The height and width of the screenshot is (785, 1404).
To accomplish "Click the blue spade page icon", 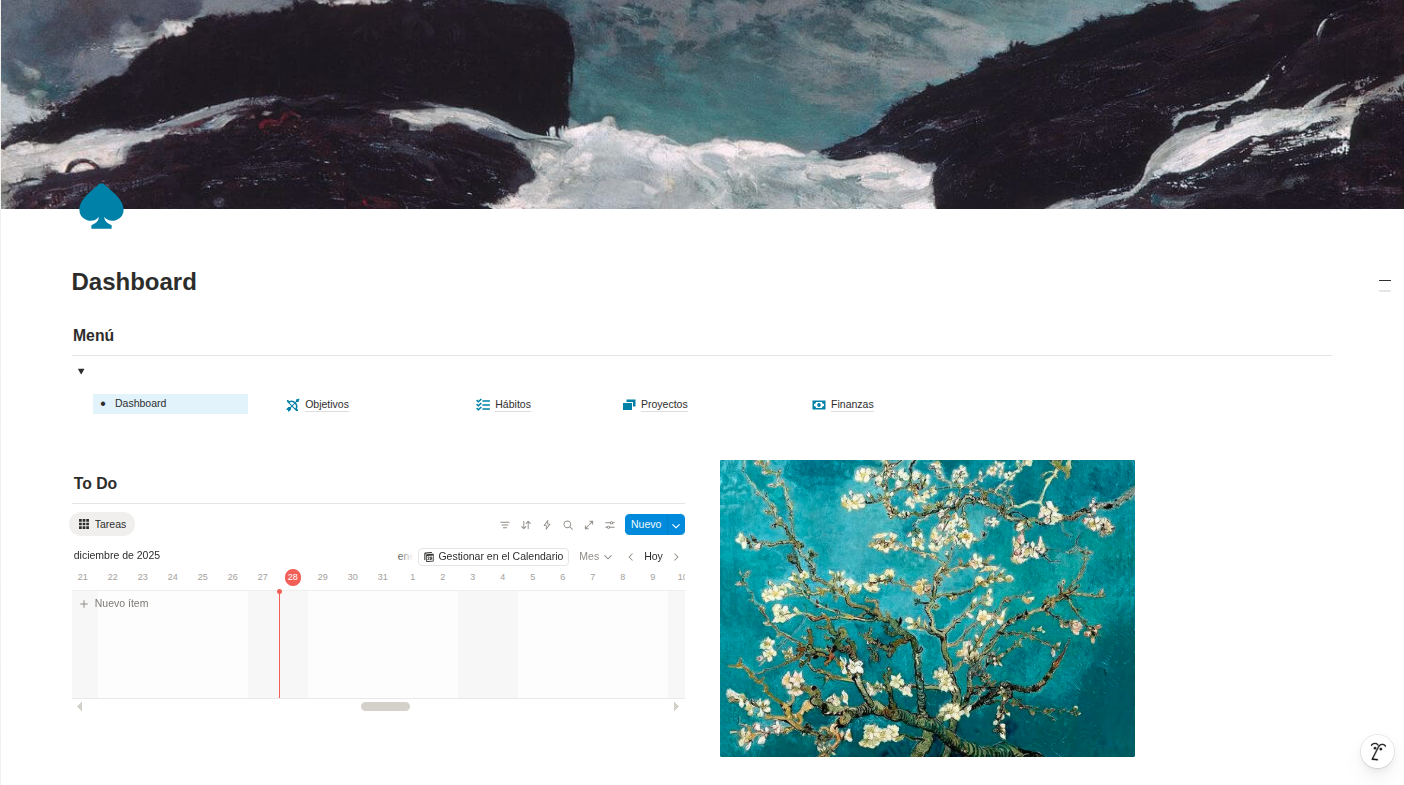I will [x=101, y=206].
